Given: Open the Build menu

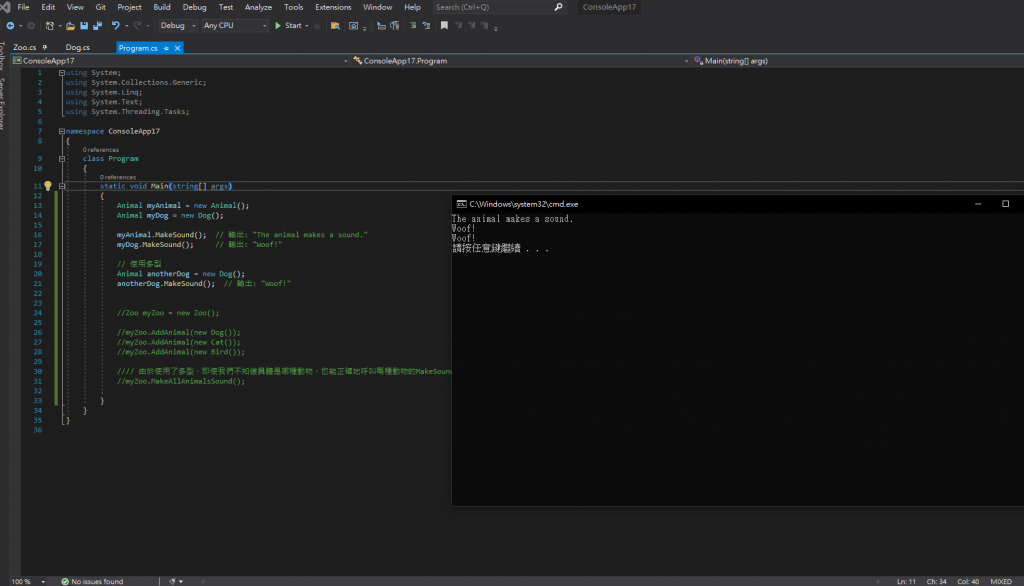Looking at the screenshot, I should click(x=161, y=7).
